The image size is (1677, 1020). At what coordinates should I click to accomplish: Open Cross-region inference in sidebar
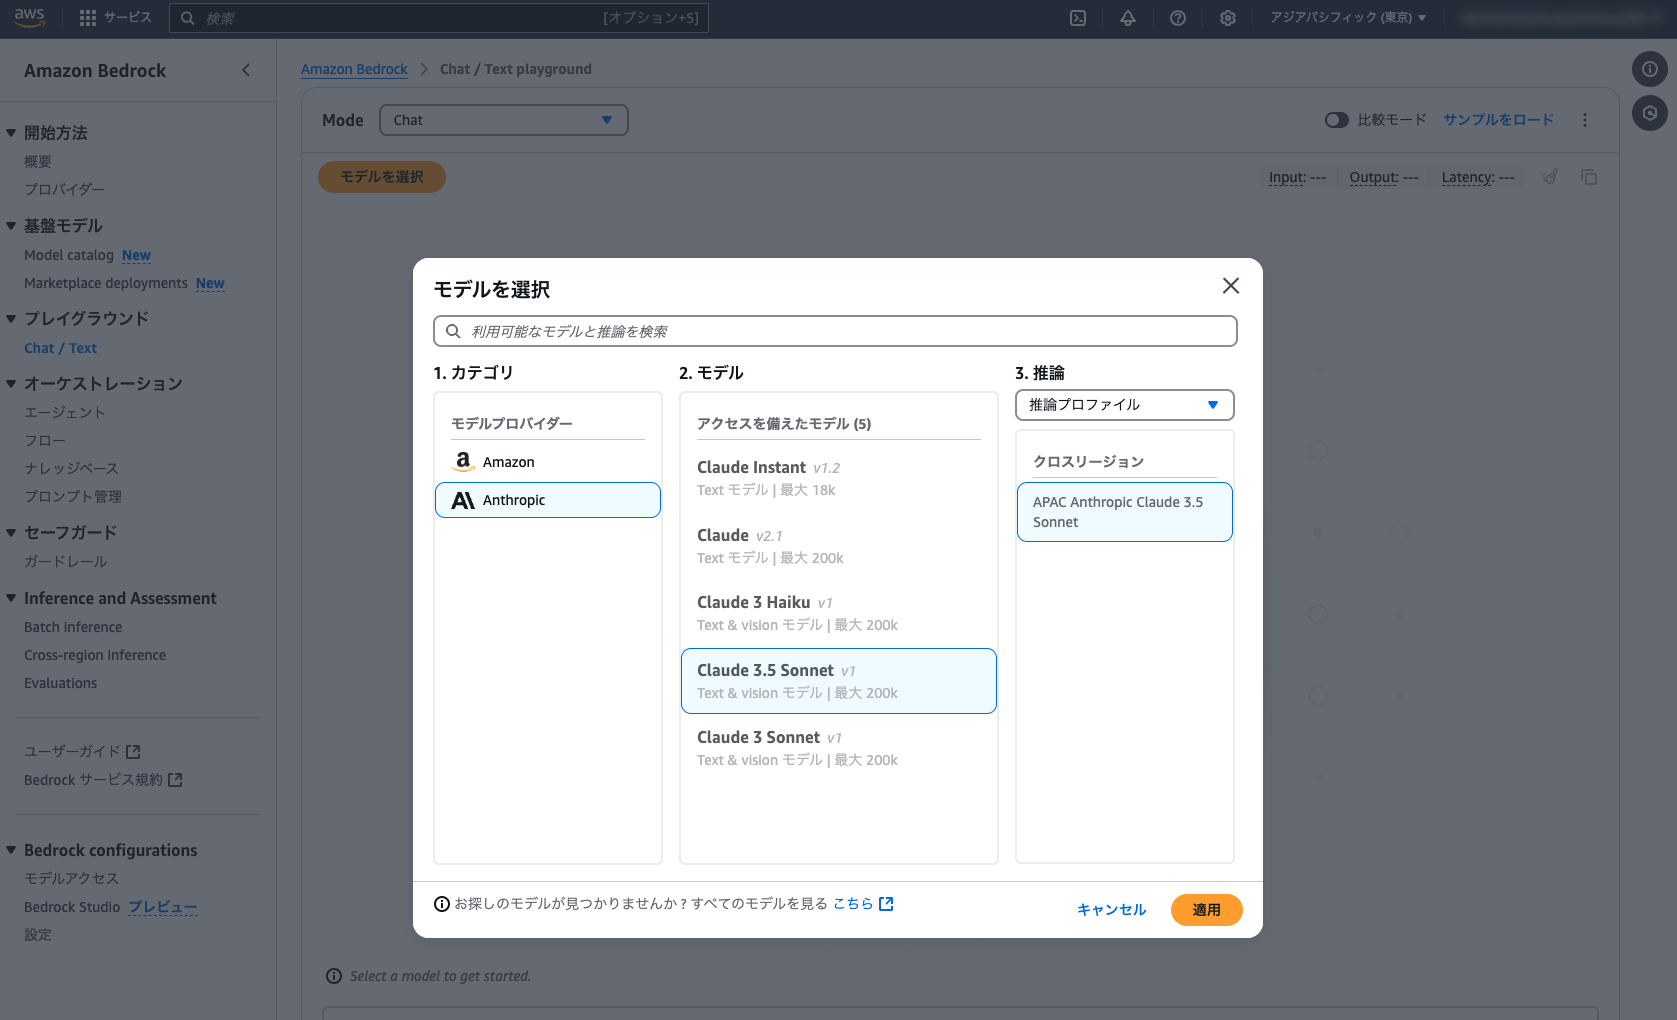95,655
